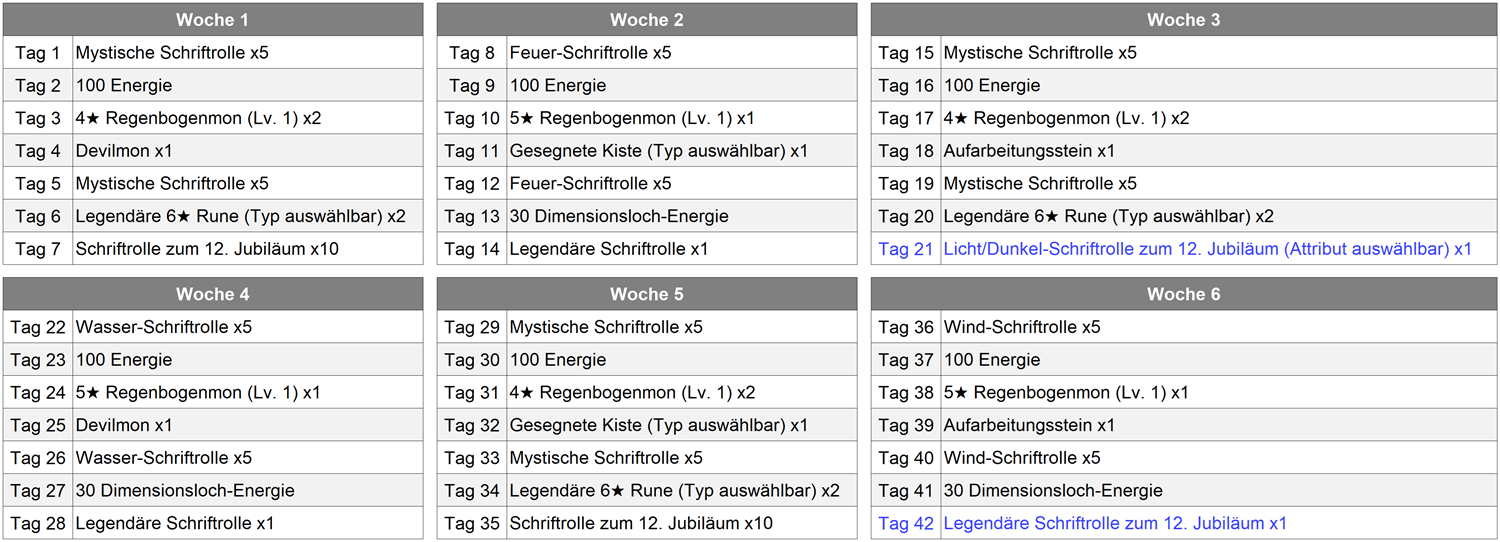The image size is (1500, 542).
Task: Click the Tag 11 Gesegnete Kiste reward cell
Action: [658, 151]
